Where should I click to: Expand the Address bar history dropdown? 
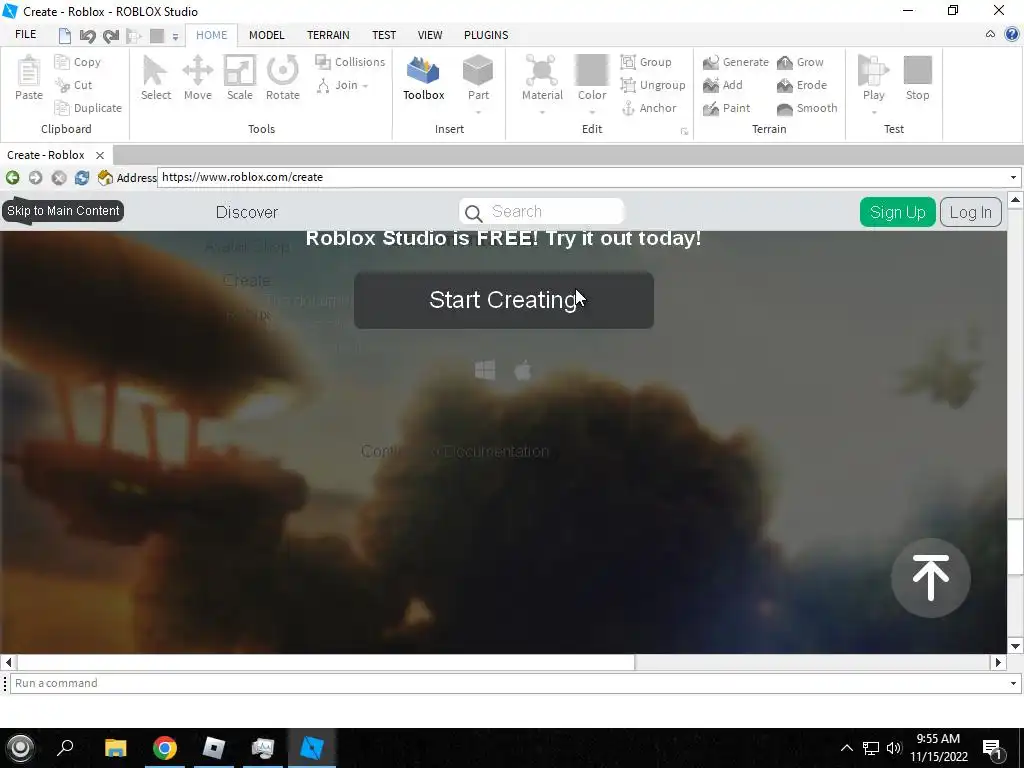pyautogui.click(x=1014, y=178)
